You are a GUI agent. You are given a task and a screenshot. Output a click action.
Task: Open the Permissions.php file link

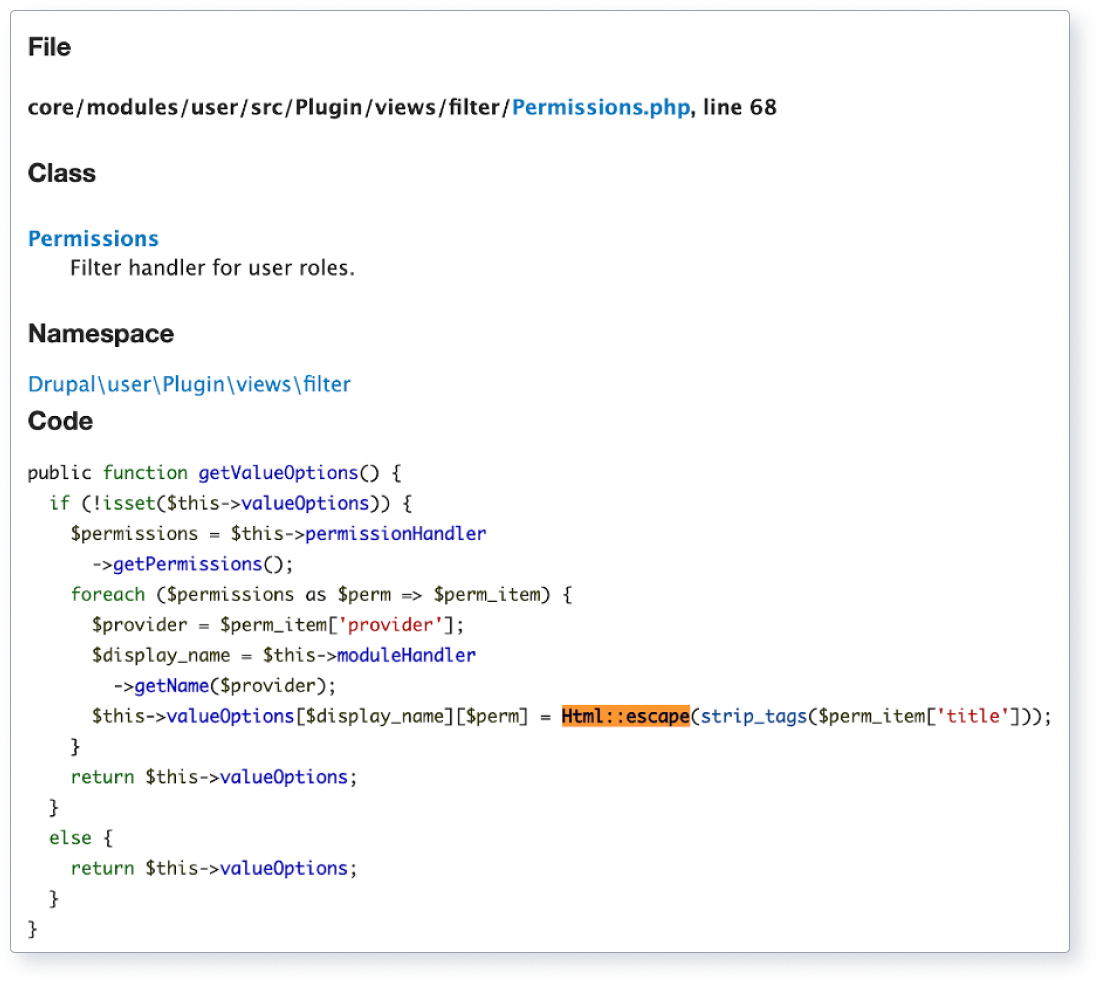click(x=598, y=107)
